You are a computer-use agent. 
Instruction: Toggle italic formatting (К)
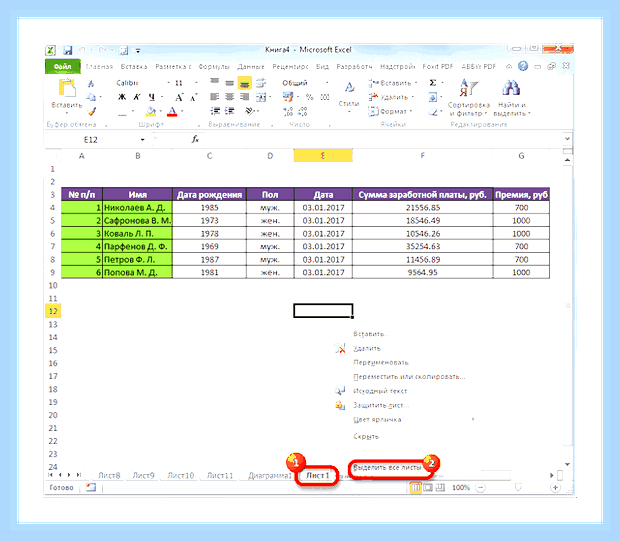[x=137, y=97]
